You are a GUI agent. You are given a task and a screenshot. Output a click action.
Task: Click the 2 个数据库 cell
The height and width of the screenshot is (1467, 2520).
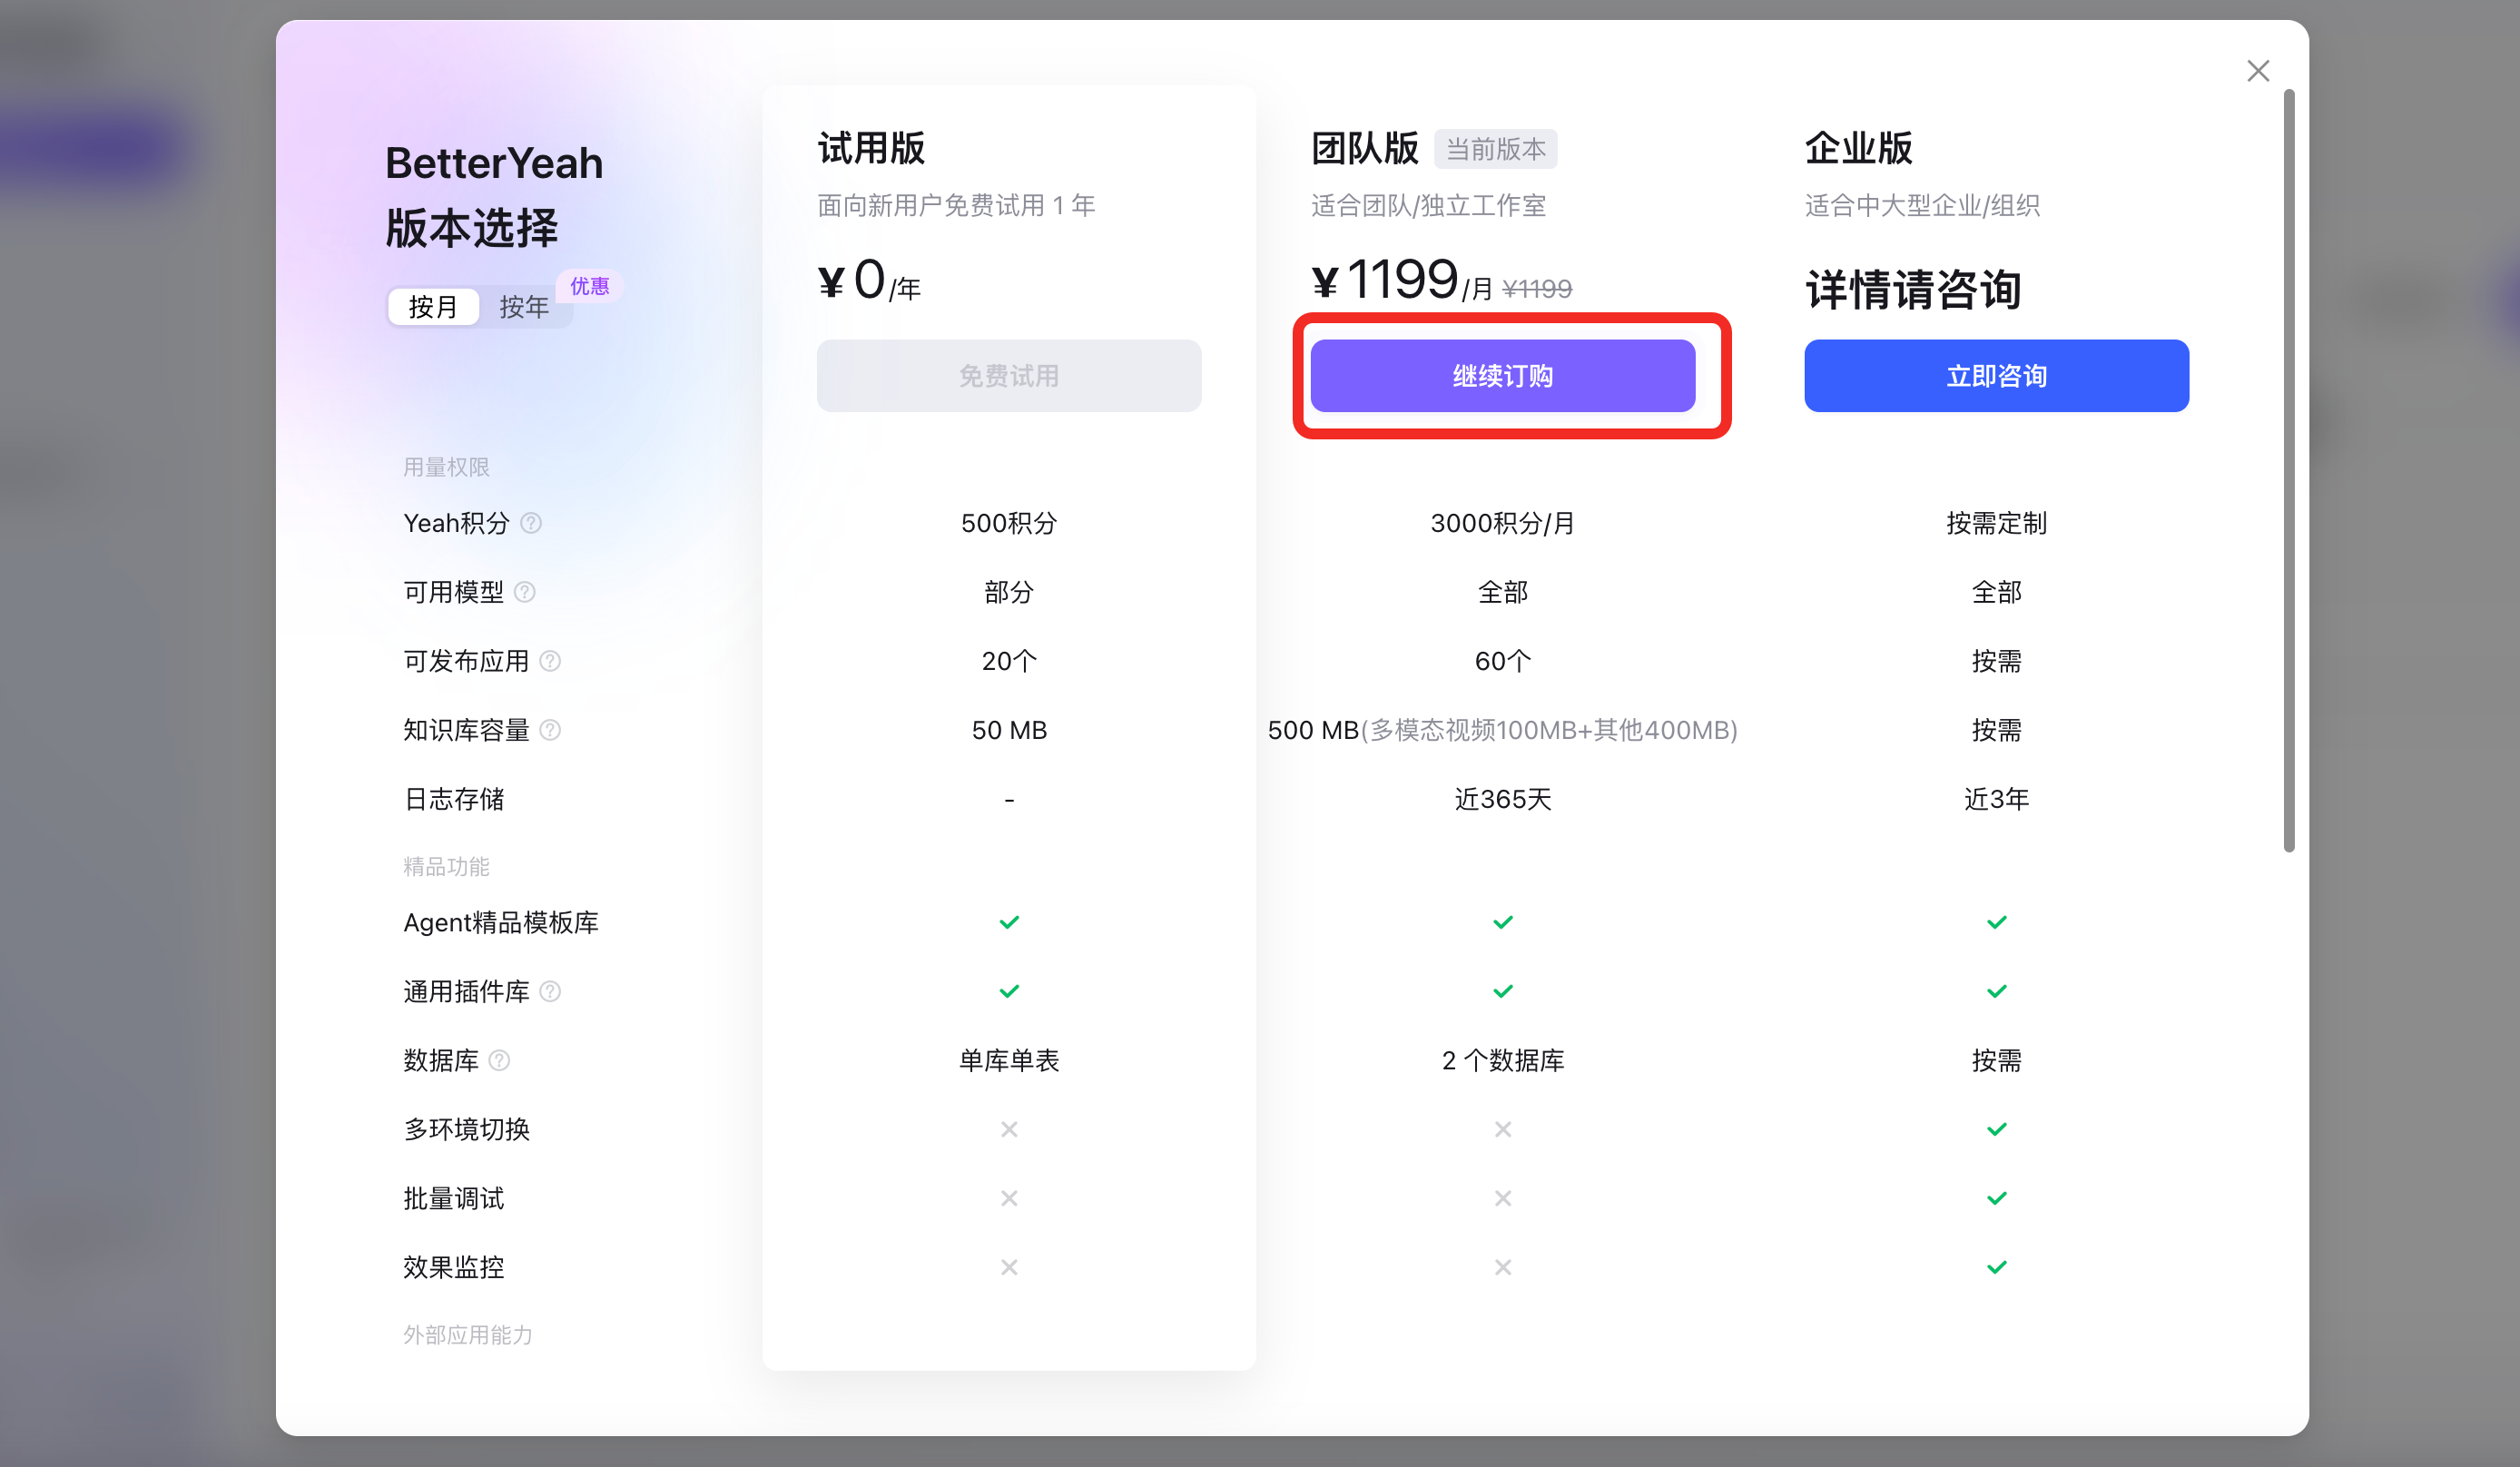click(x=1502, y=1060)
